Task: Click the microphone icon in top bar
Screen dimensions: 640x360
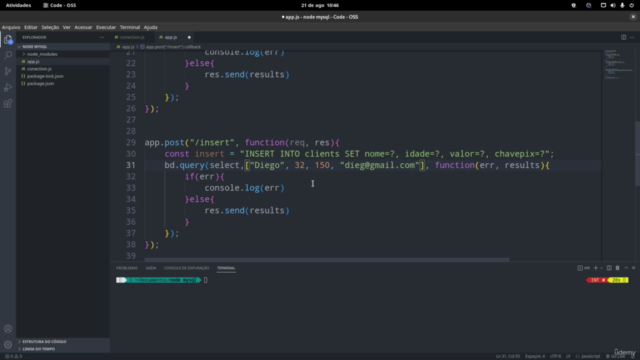Action: 622,5
